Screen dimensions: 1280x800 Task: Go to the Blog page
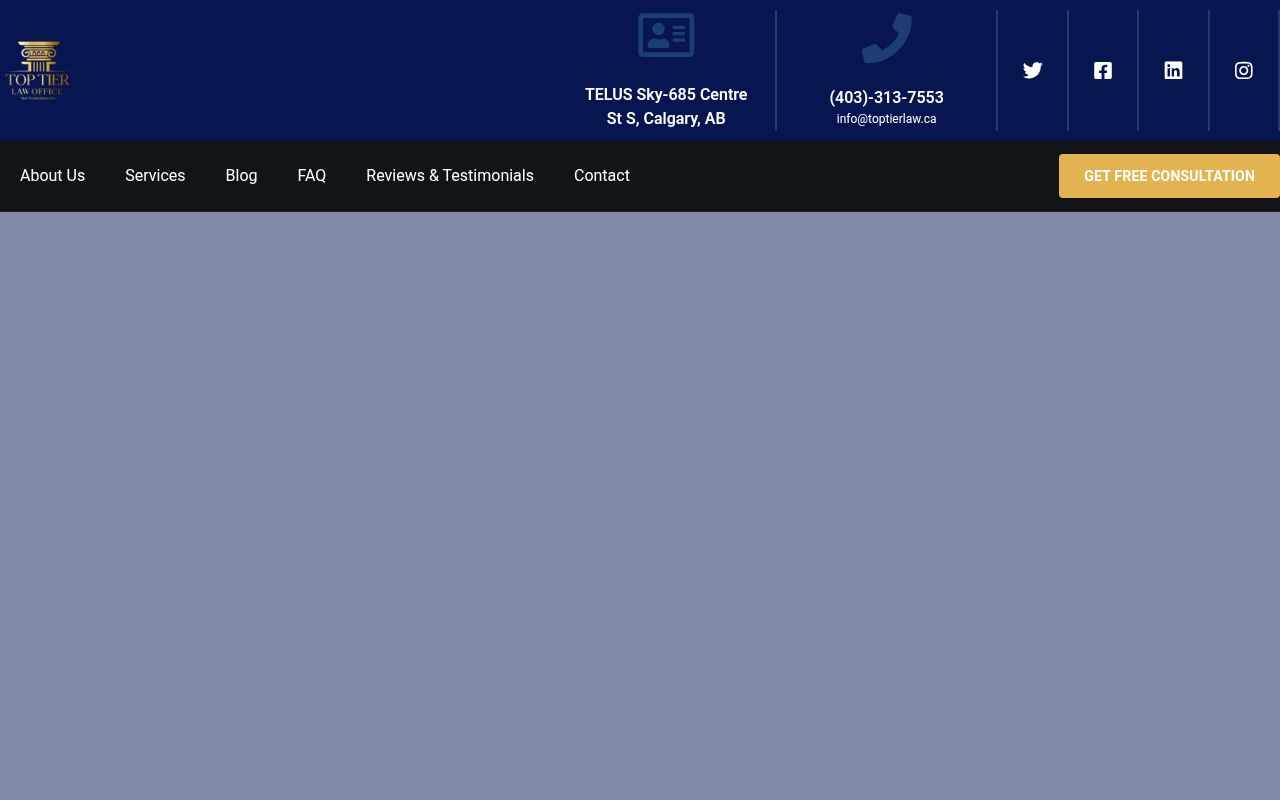coord(241,176)
